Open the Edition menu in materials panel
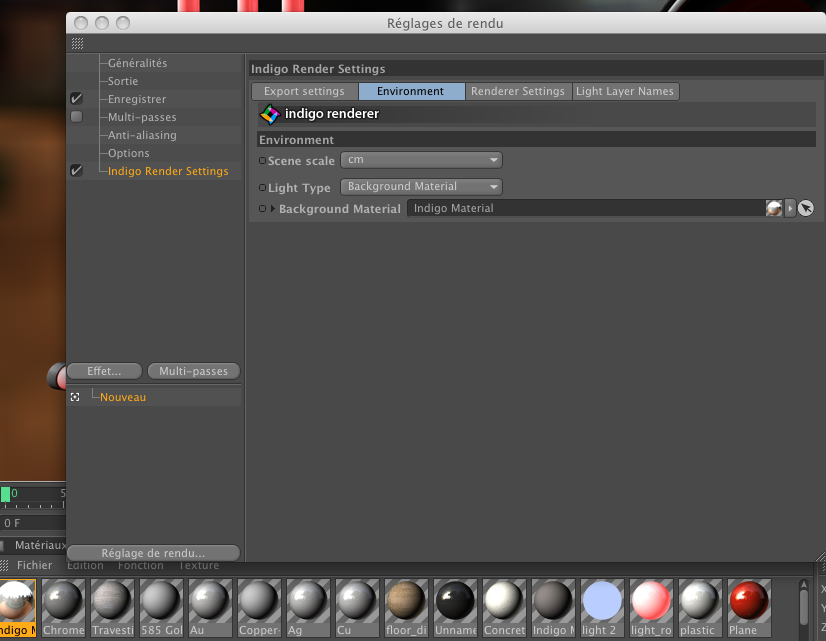Viewport: 826px width, 641px height. click(x=85, y=566)
